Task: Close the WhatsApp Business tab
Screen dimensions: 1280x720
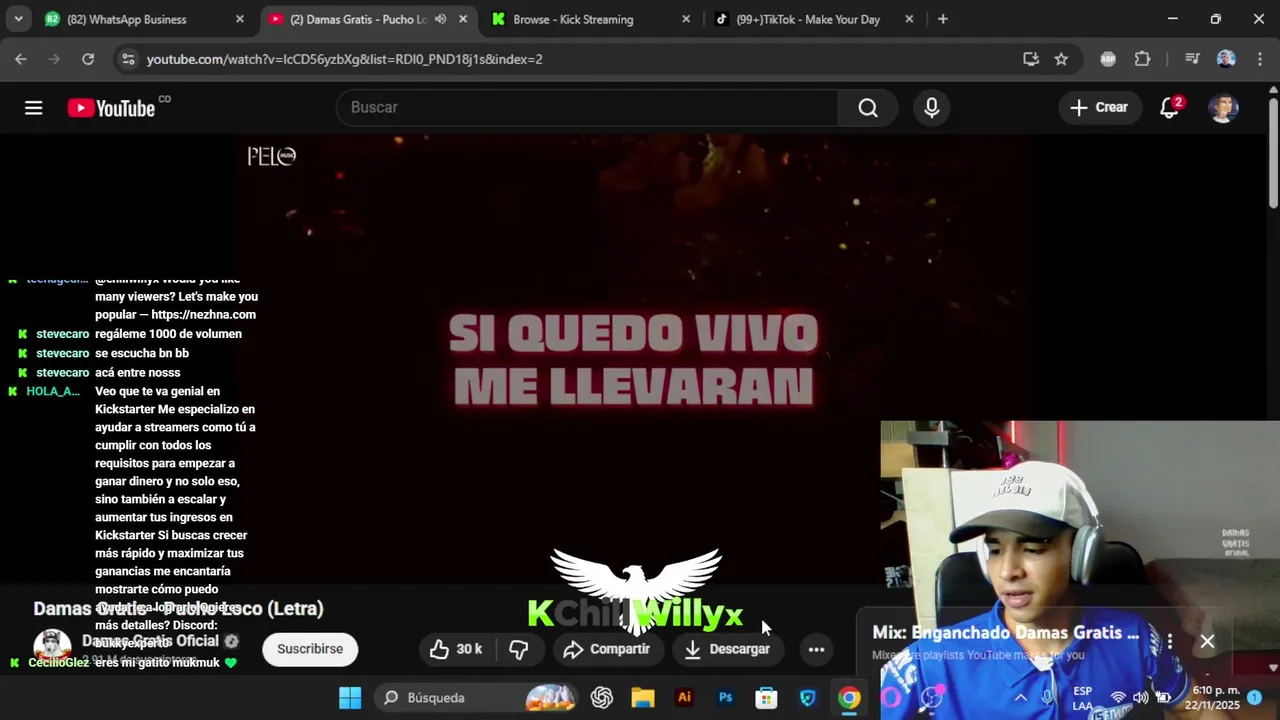Action: [239, 19]
